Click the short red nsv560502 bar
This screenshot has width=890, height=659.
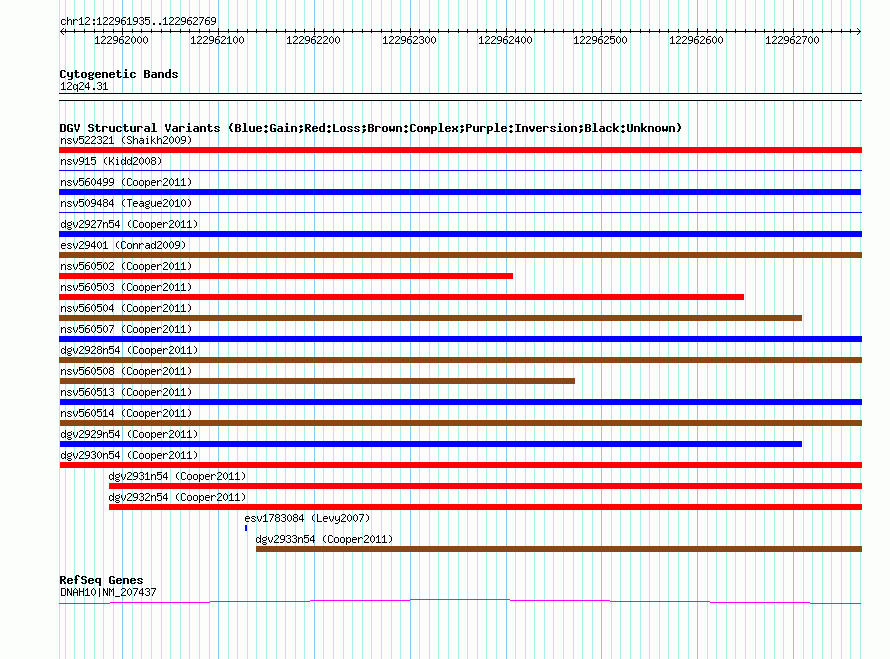(286, 276)
